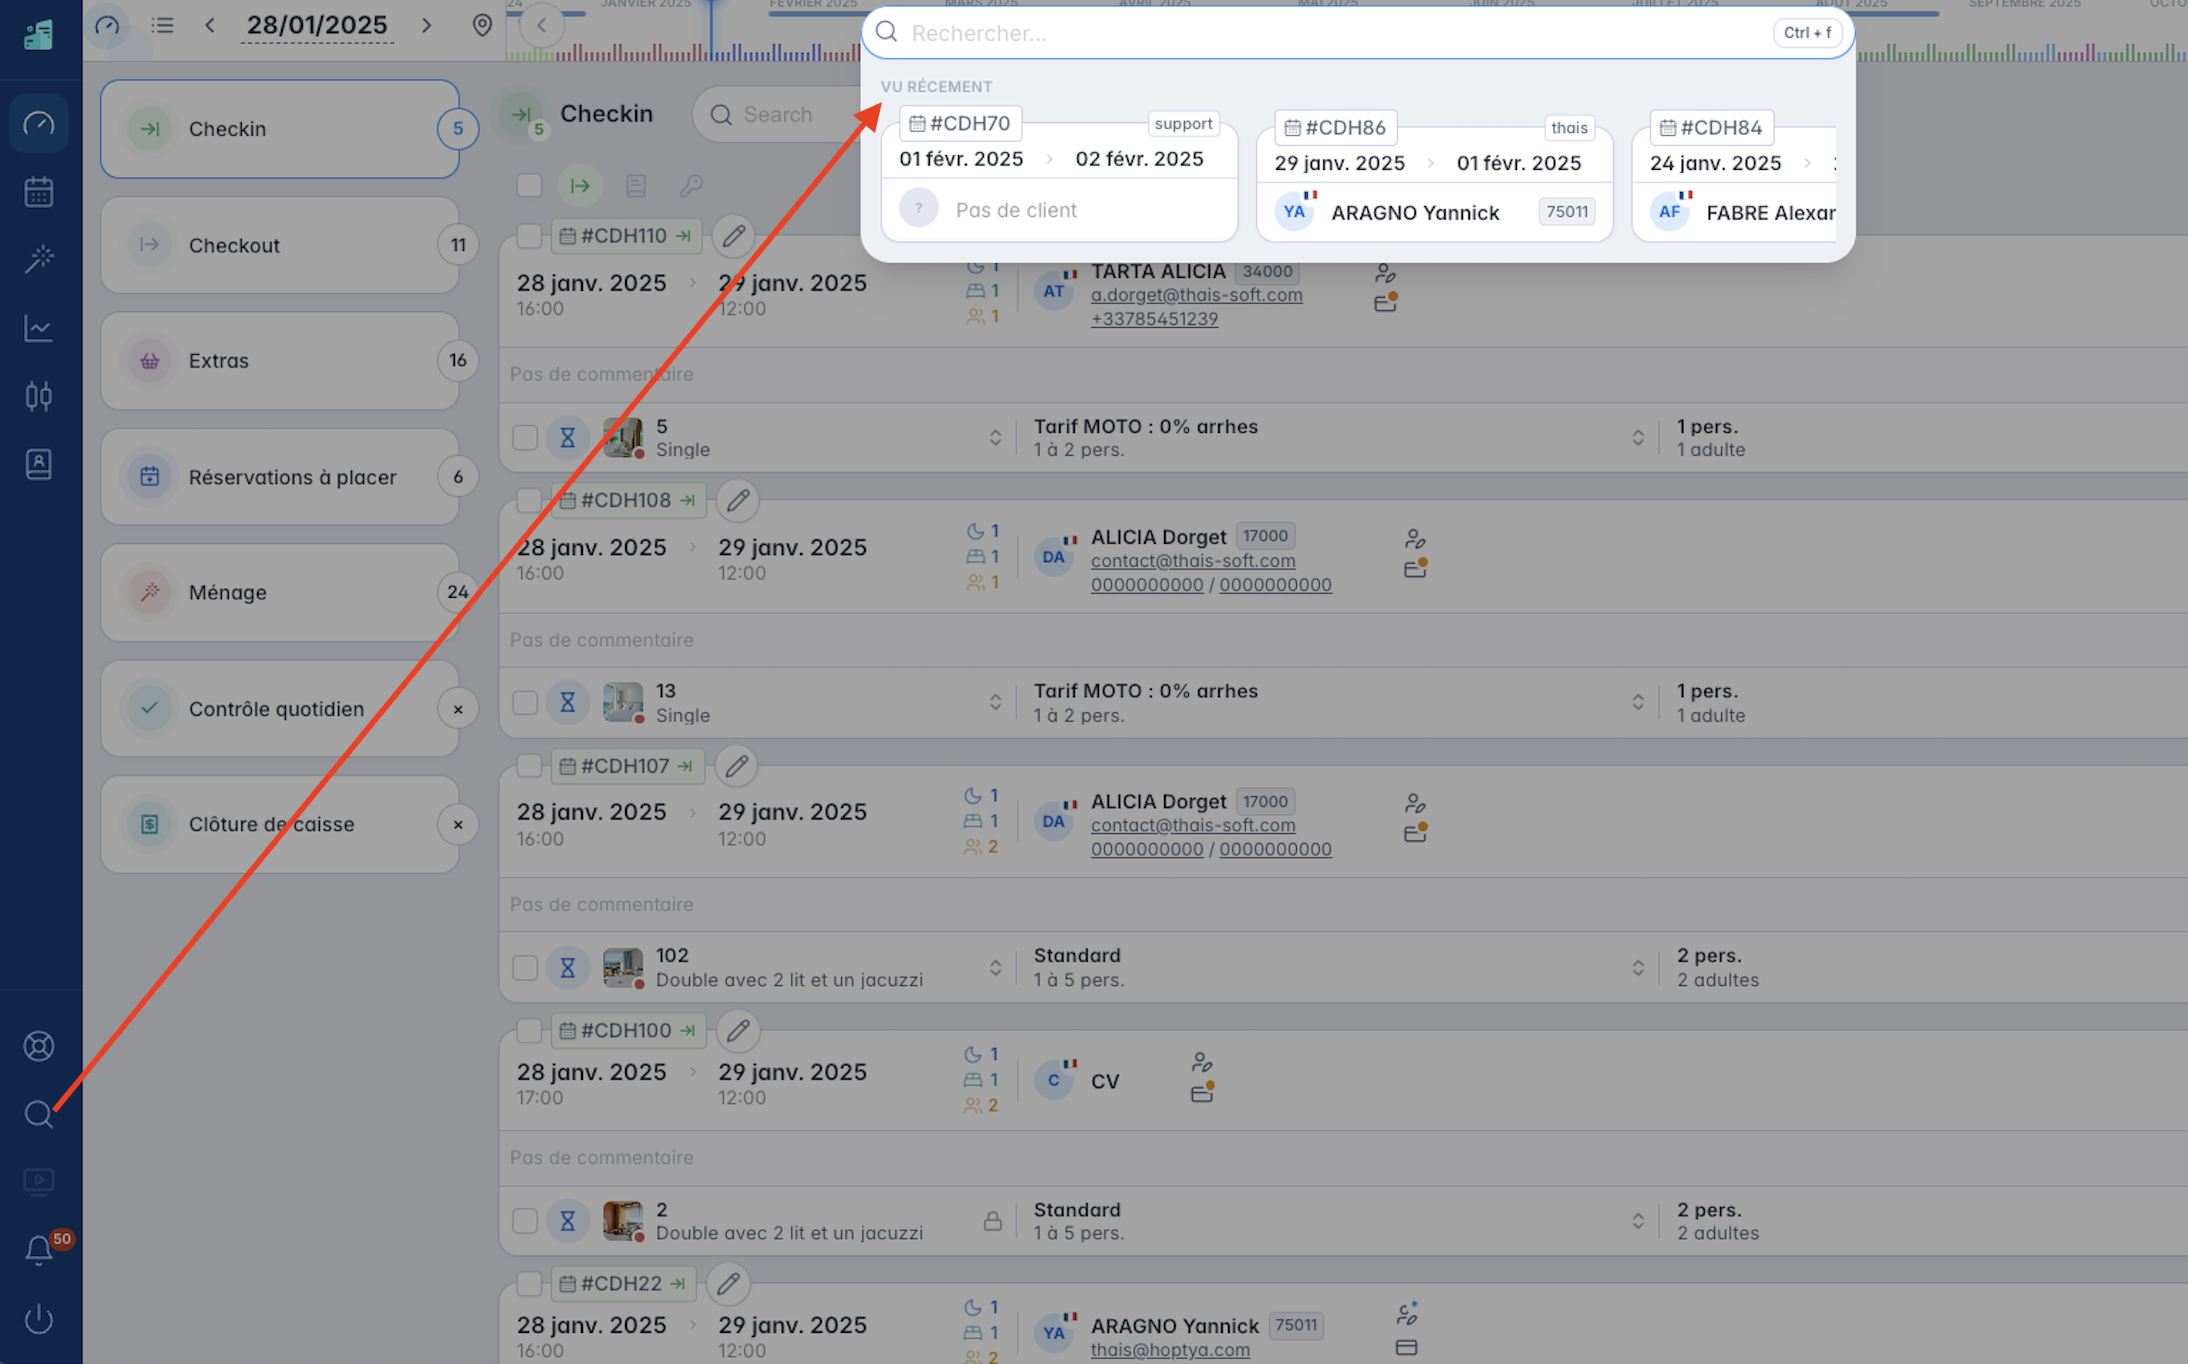The width and height of the screenshot is (2188, 1364).
Task: Open the Clôture de caisse menu card
Action: (279, 825)
